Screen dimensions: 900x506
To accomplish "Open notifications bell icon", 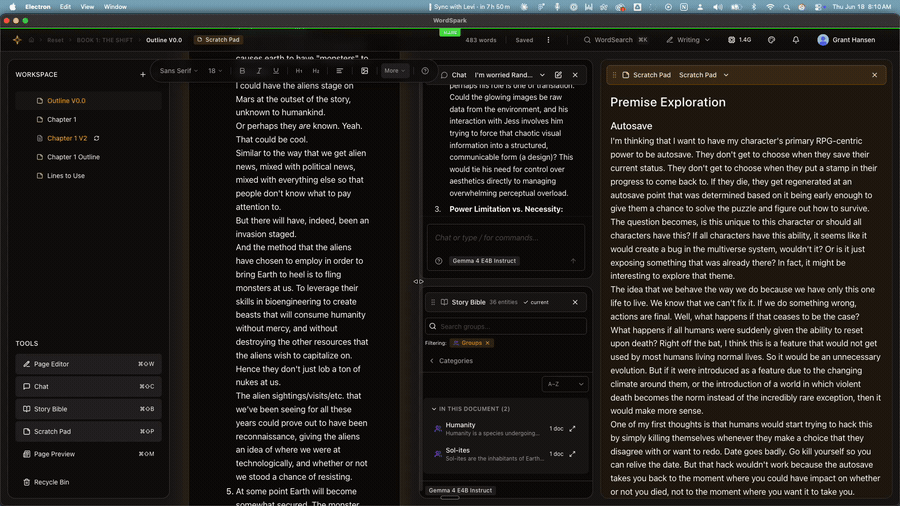I will point(796,40).
